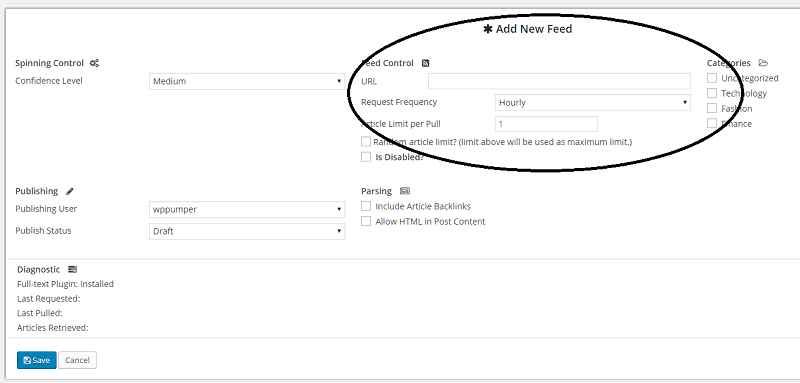
Task: Click the Categories folder icon
Action: 763,63
